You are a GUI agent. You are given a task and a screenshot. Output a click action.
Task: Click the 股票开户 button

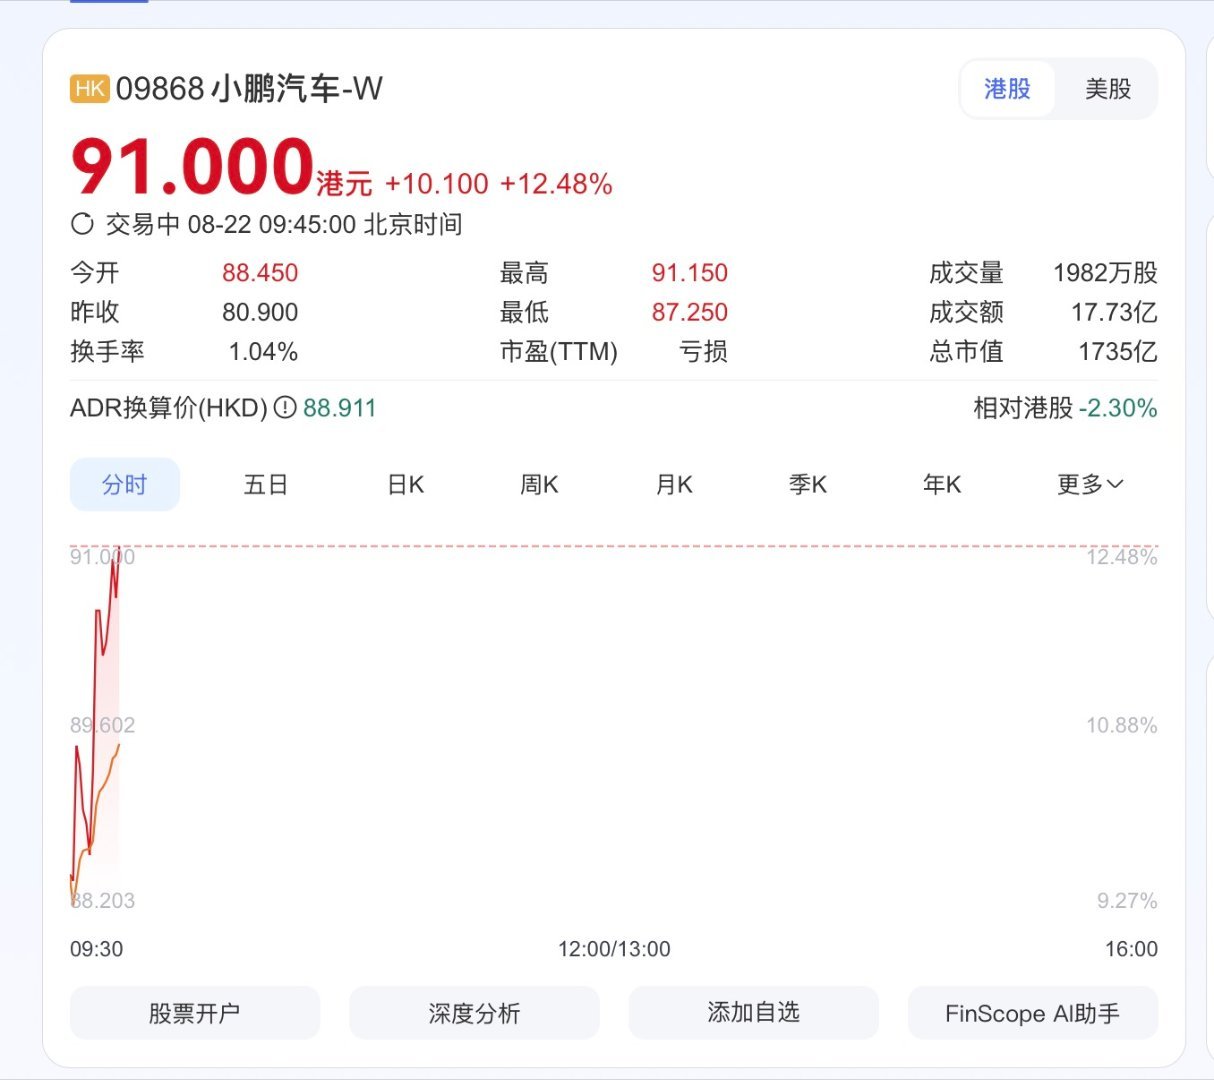(195, 1013)
